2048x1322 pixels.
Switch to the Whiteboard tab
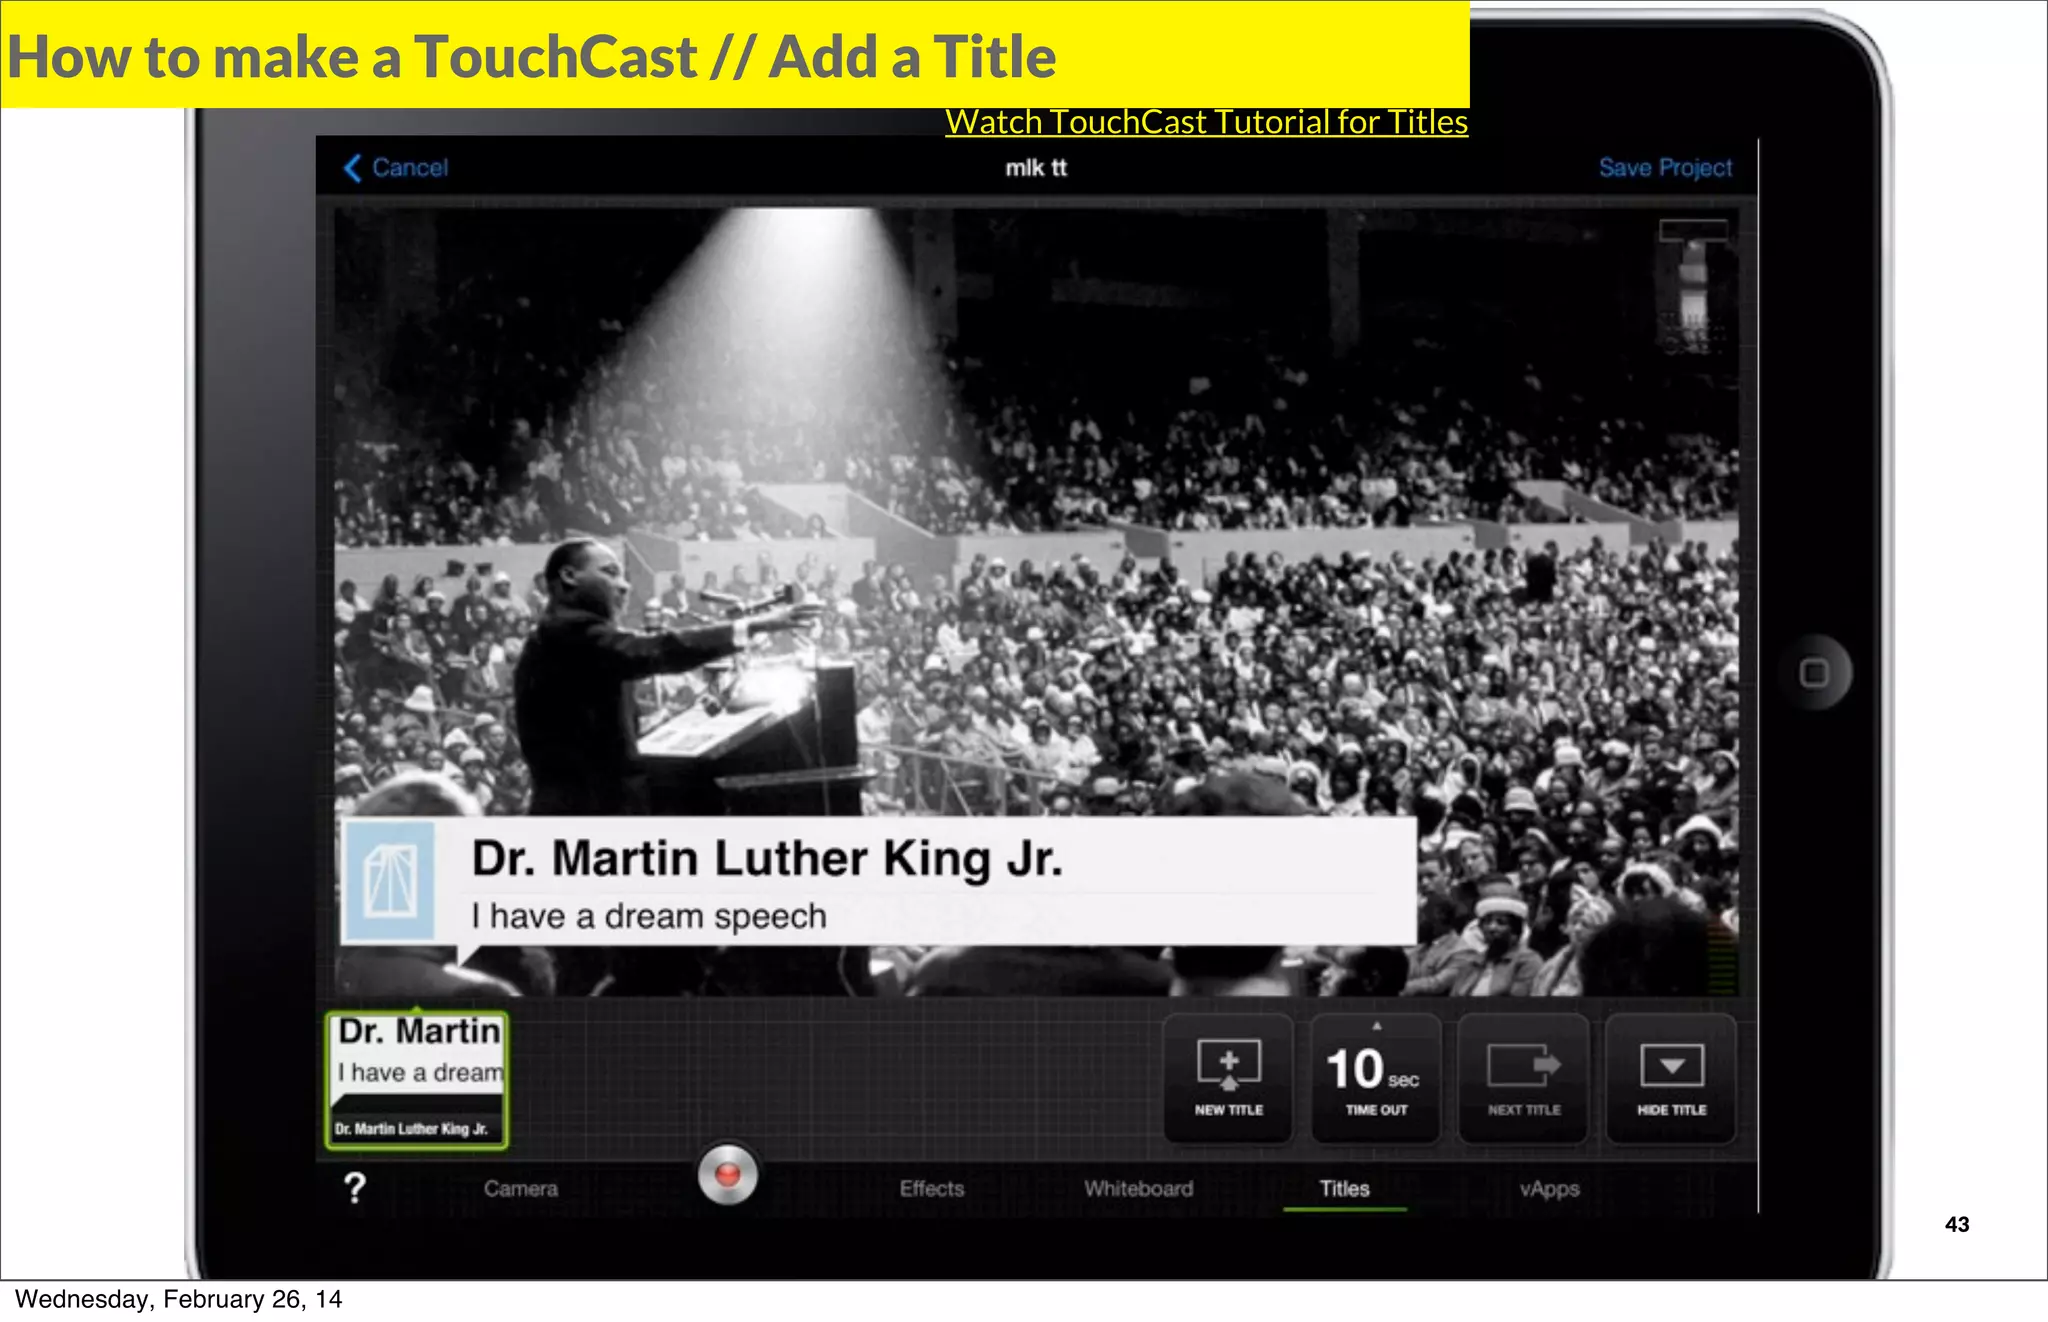click(1139, 1189)
